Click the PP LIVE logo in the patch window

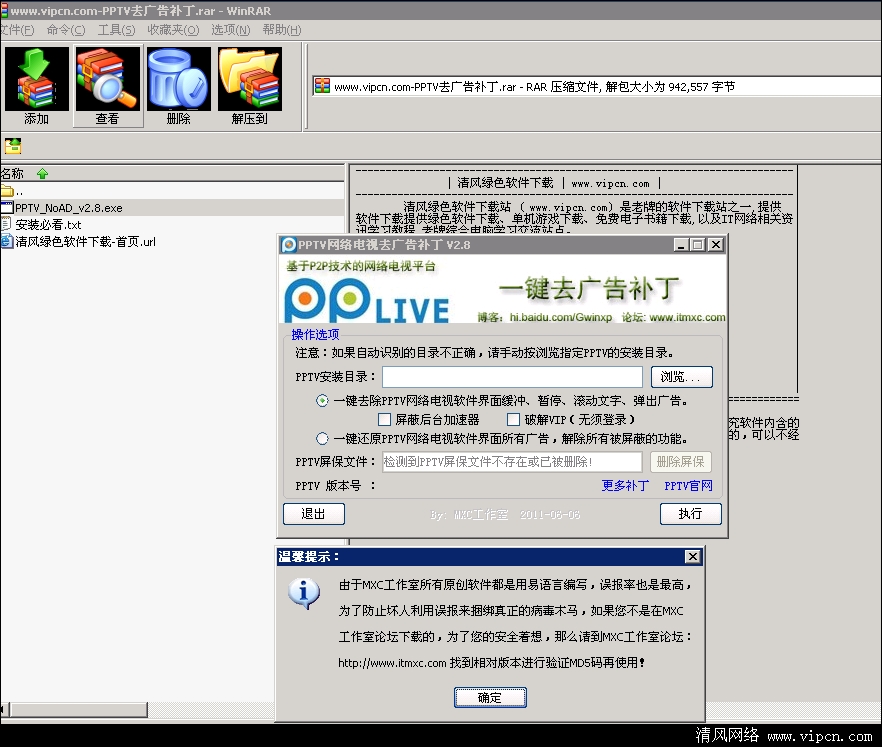pos(367,301)
